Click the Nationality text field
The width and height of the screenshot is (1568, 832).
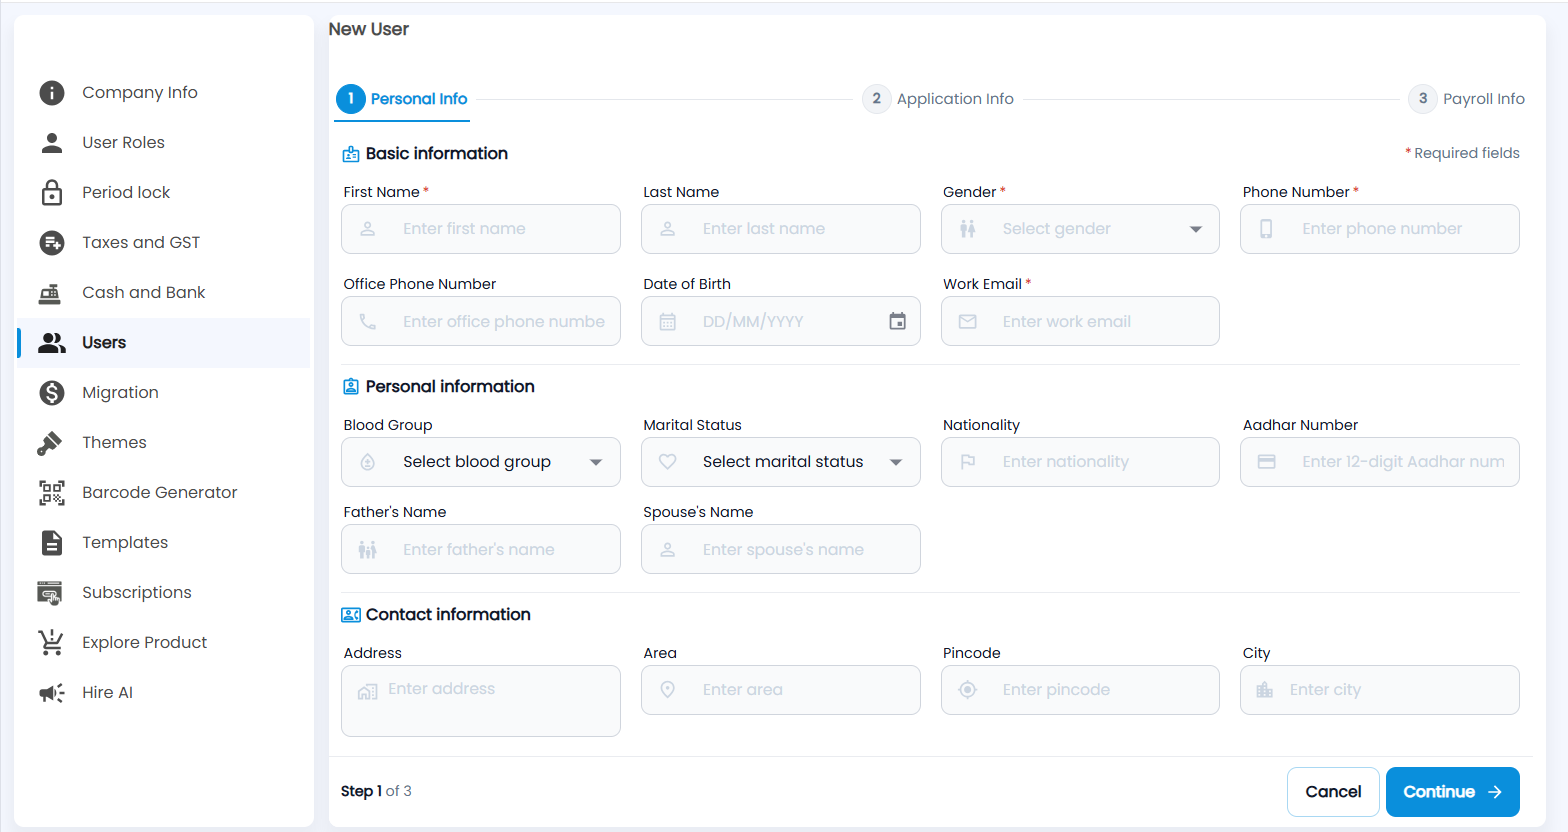[1080, 462]
